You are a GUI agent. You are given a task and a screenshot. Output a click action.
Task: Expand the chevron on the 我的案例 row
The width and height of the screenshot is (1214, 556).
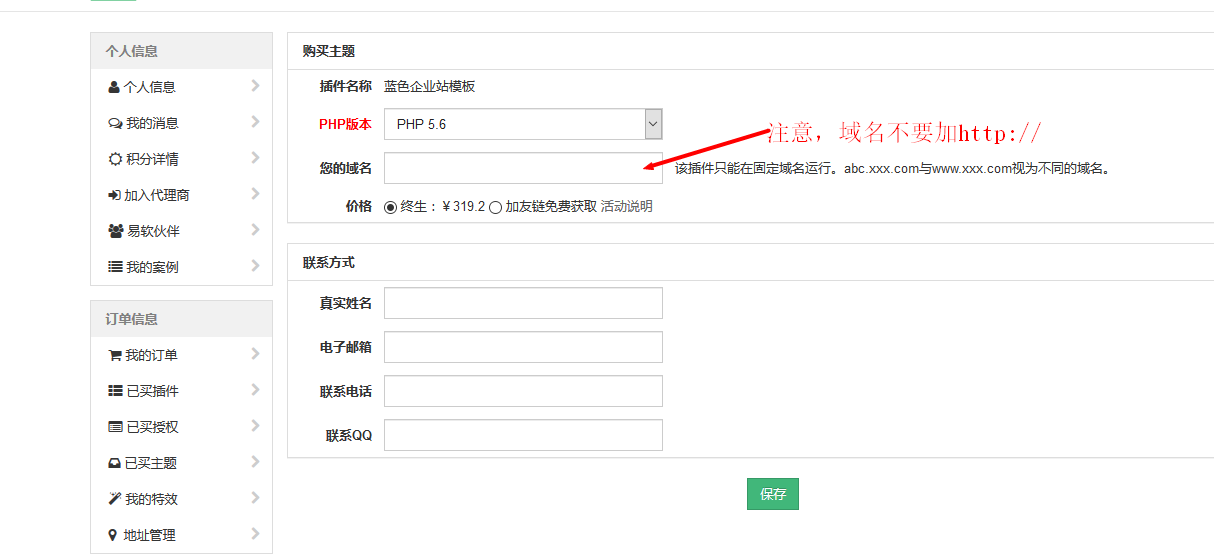[x=256, y=266]
